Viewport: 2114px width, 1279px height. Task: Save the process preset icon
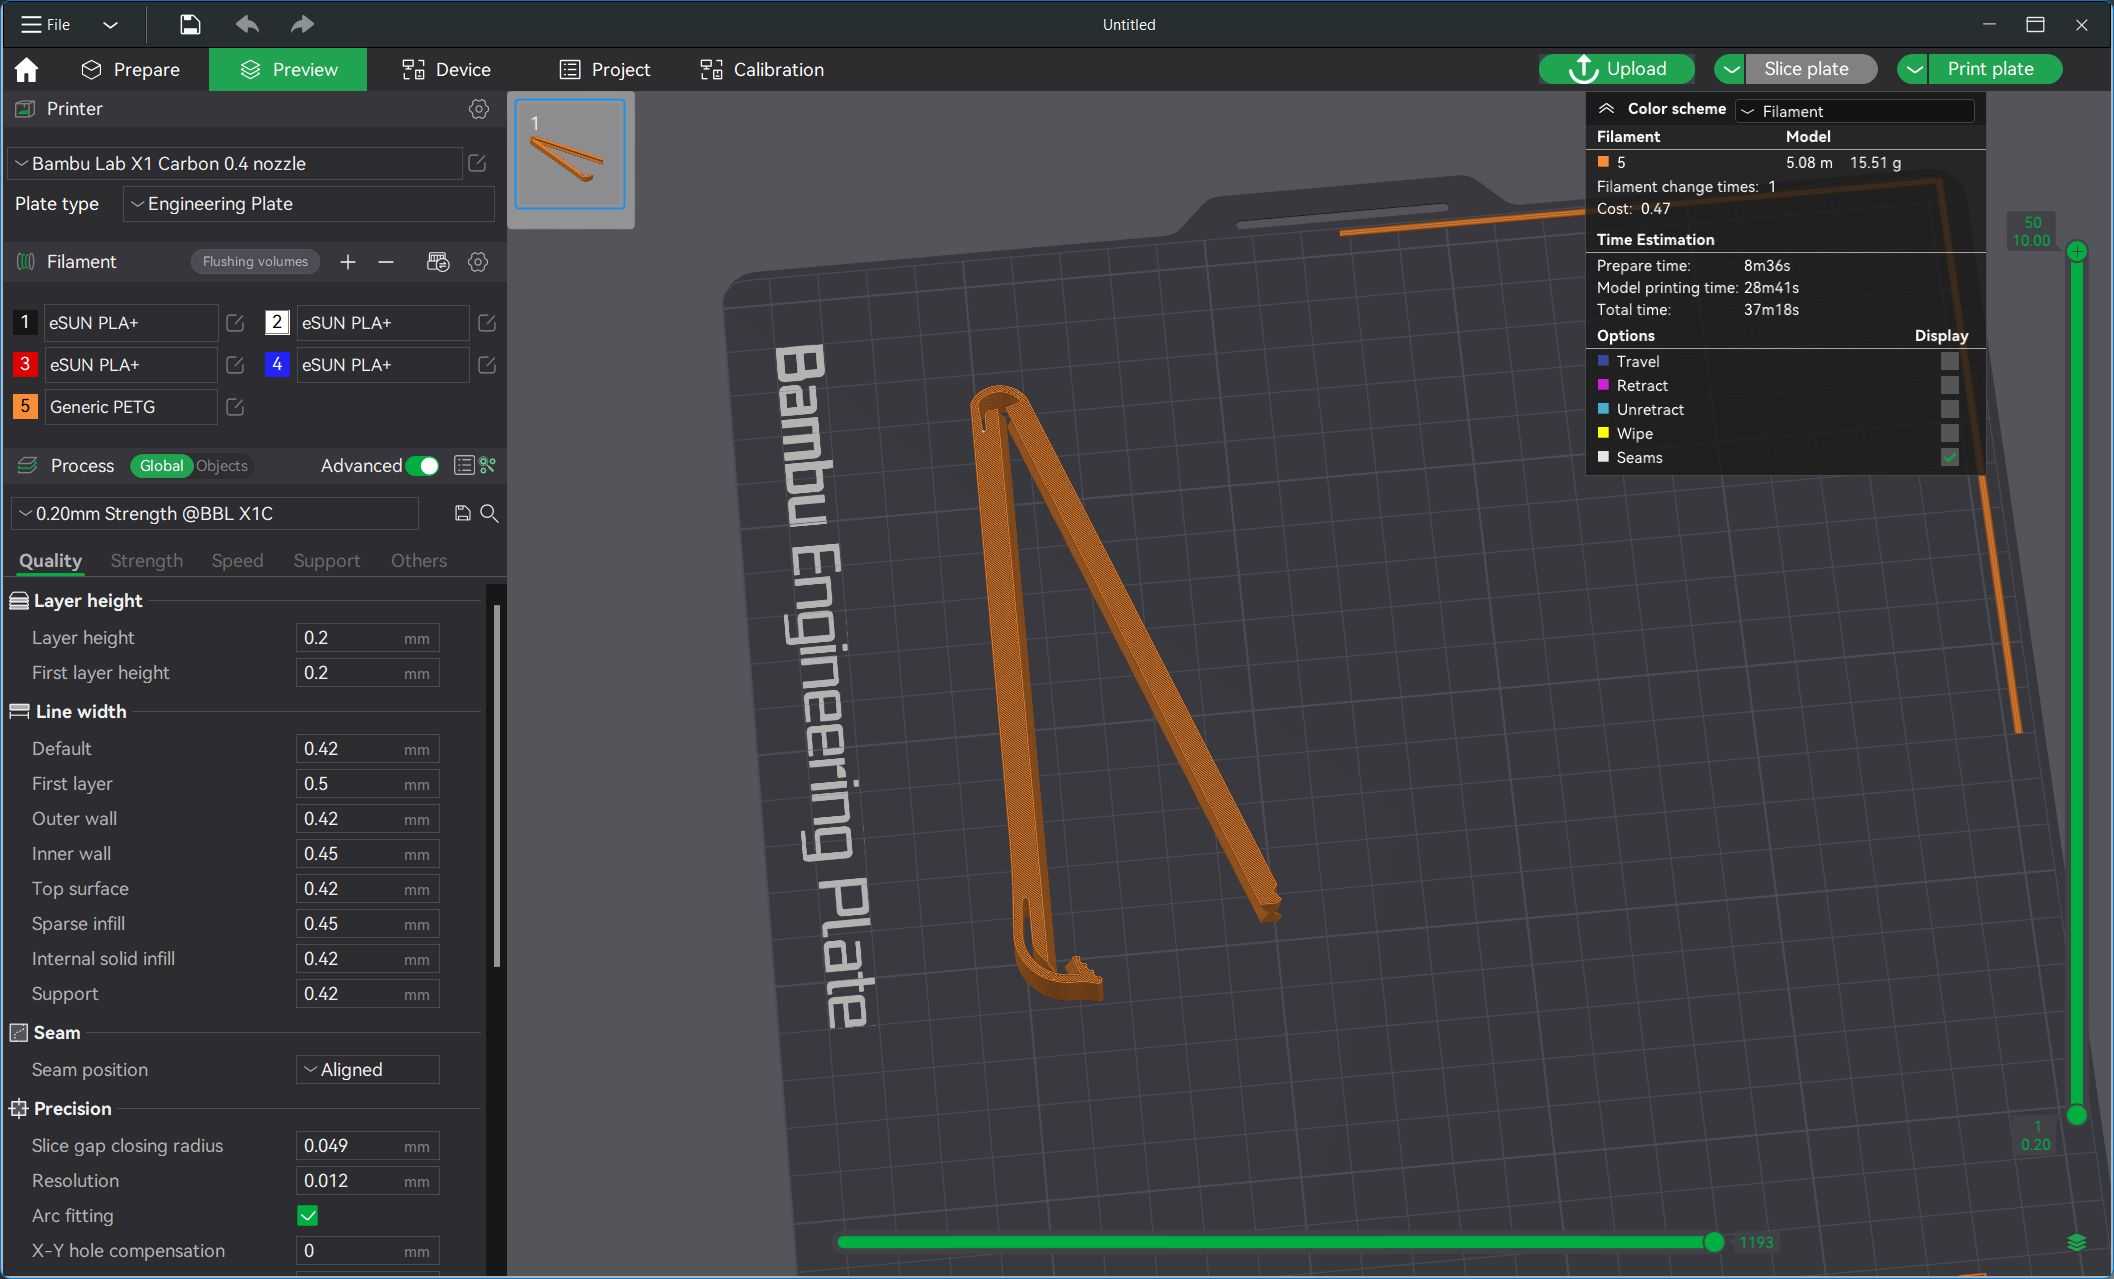[x=462, y=513]
